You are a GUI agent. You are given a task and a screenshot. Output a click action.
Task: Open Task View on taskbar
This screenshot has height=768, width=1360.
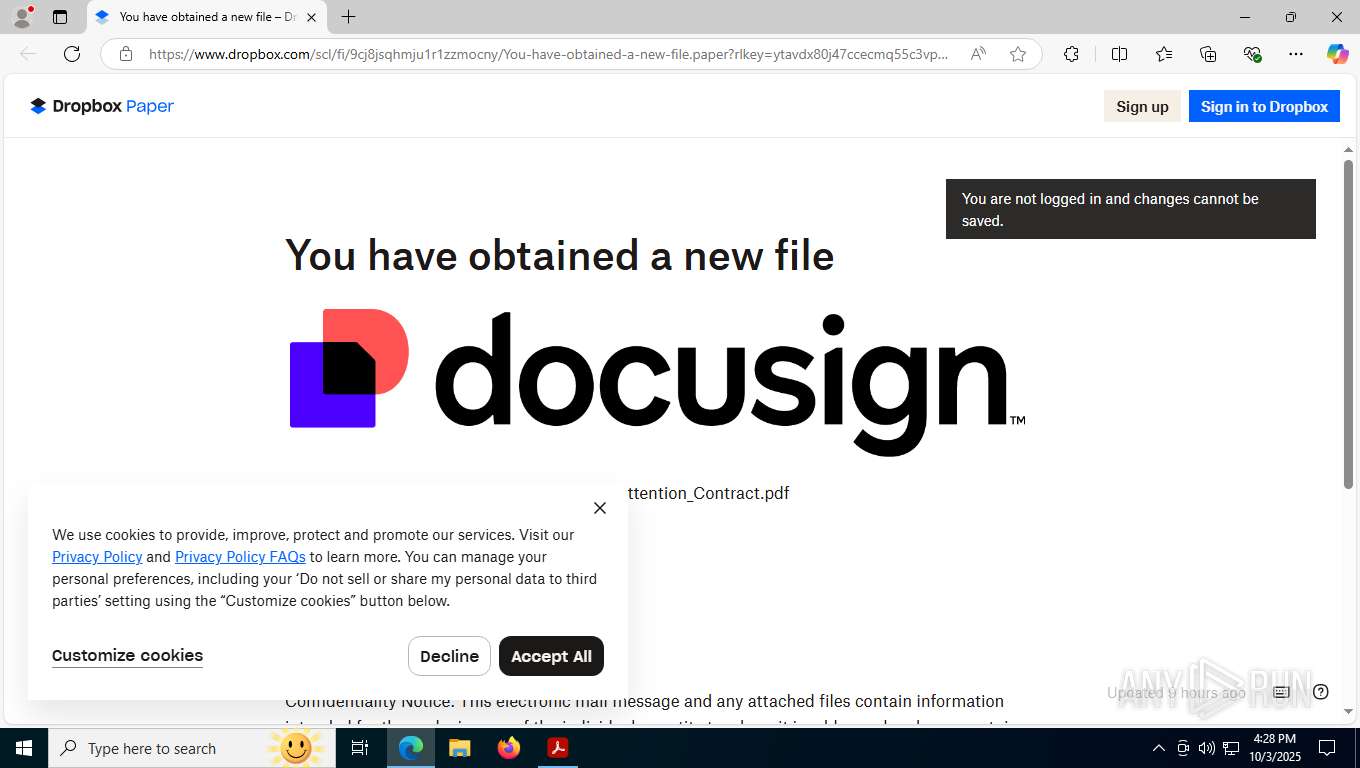click(x=360, y=748)
